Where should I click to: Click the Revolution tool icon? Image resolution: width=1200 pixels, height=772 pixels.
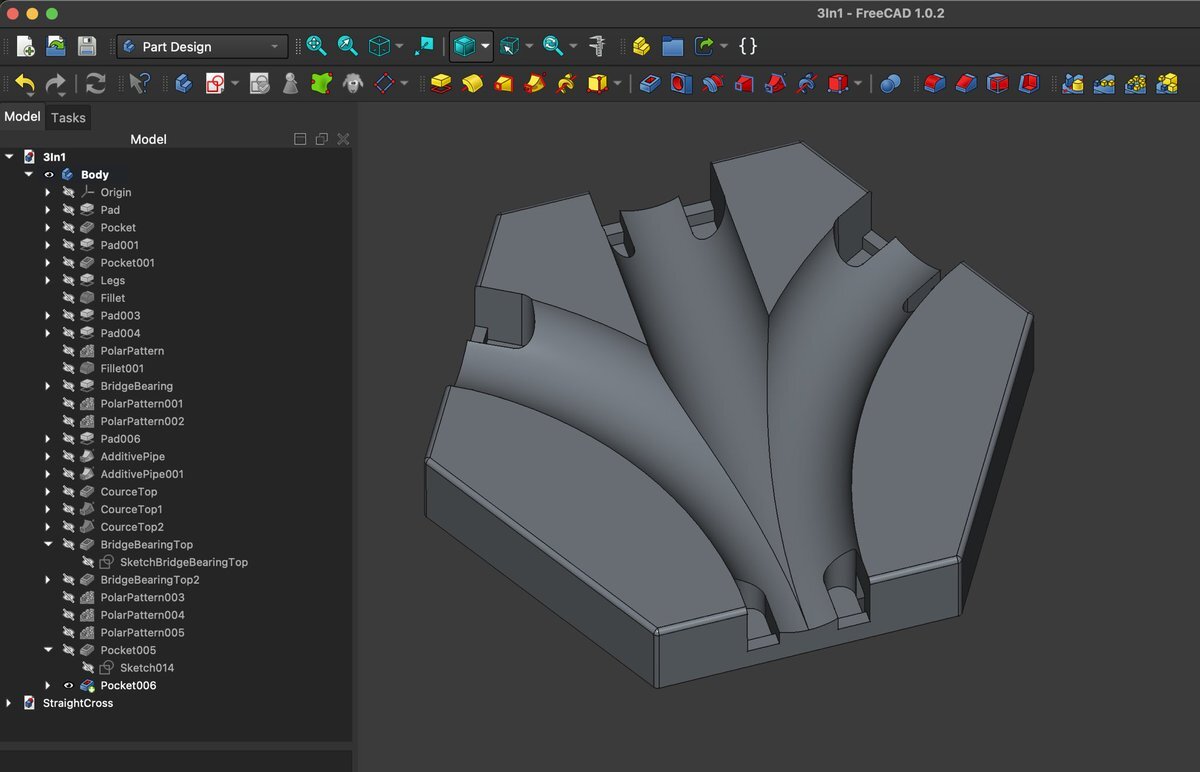[x=472, y=84]
